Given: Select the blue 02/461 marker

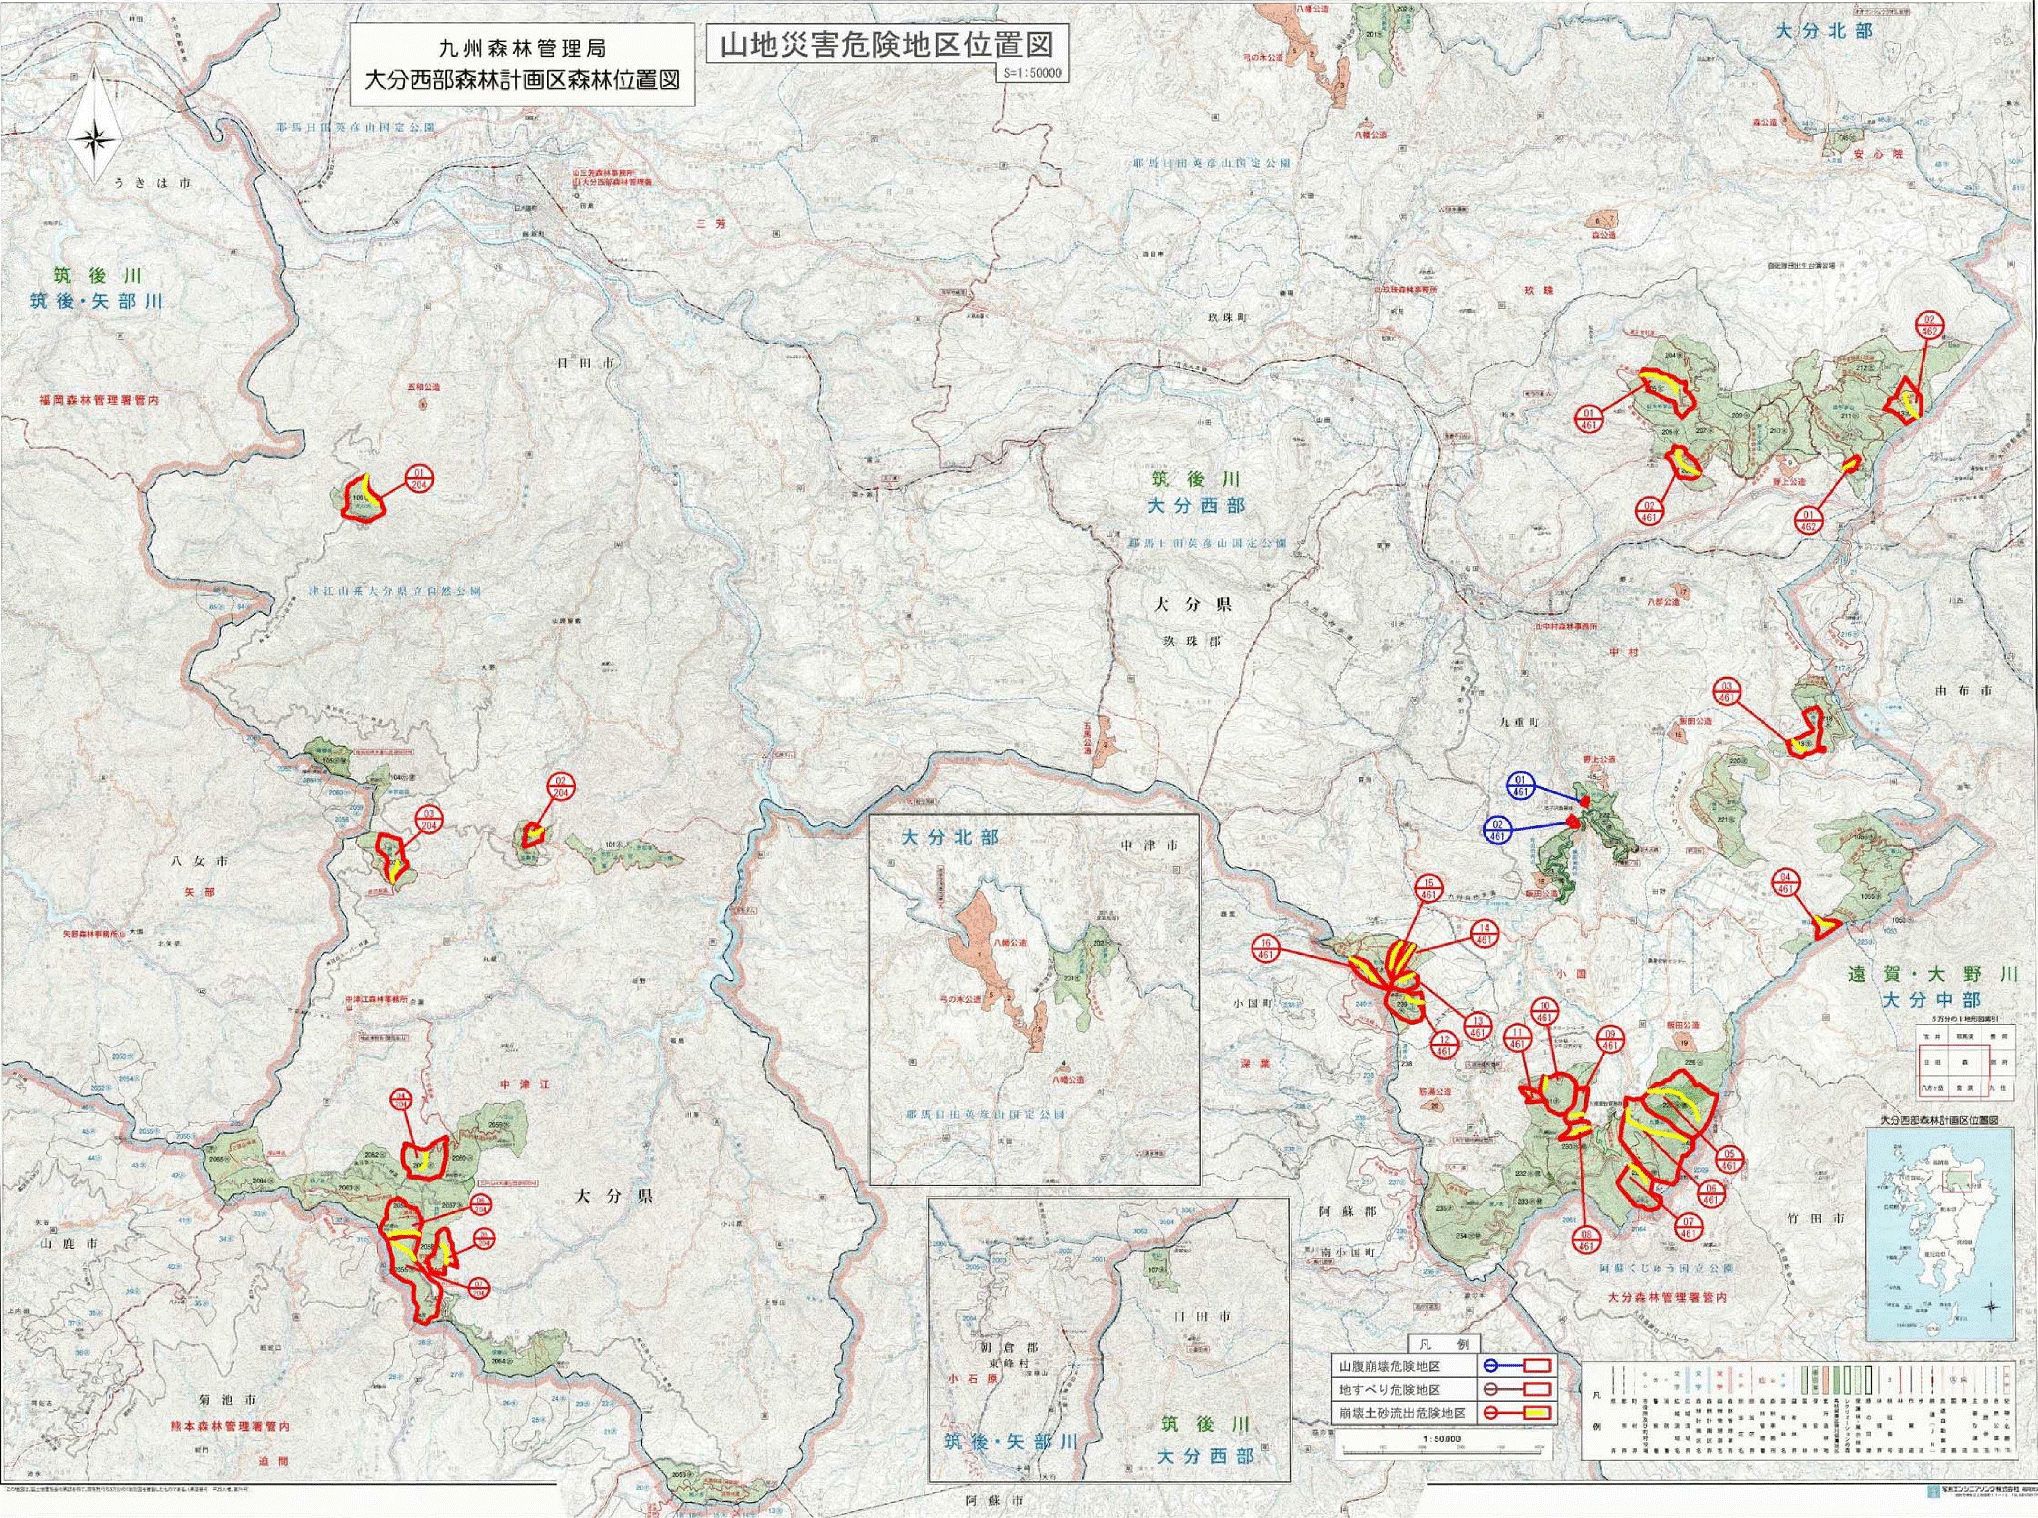Looking at the screenshot, I should pyautogui.click(x=1497, y=831).
